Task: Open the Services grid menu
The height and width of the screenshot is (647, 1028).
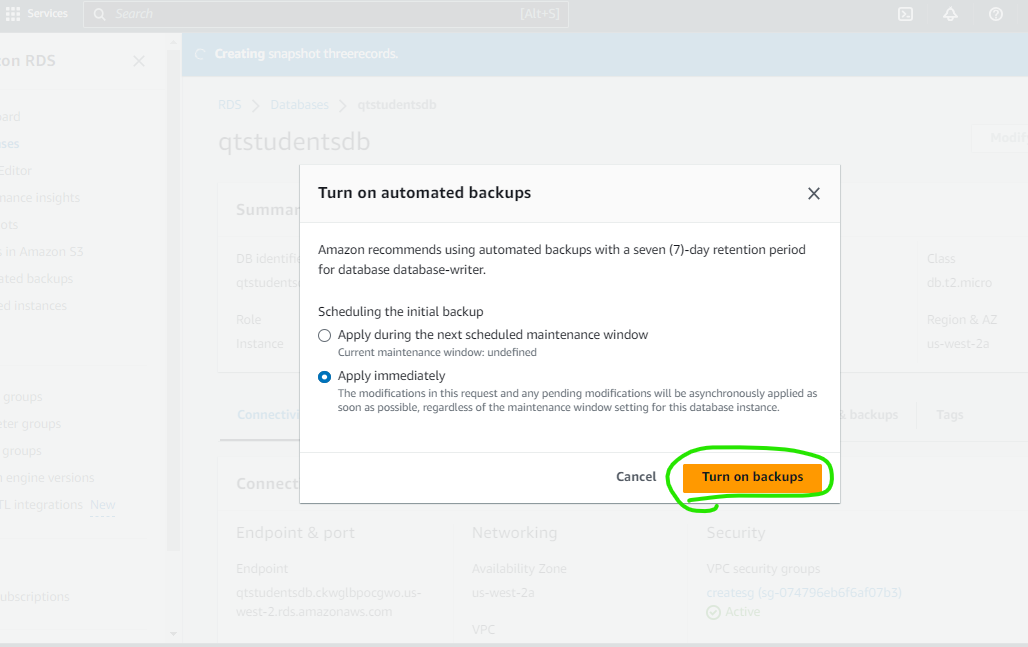Action: [11, 13]
